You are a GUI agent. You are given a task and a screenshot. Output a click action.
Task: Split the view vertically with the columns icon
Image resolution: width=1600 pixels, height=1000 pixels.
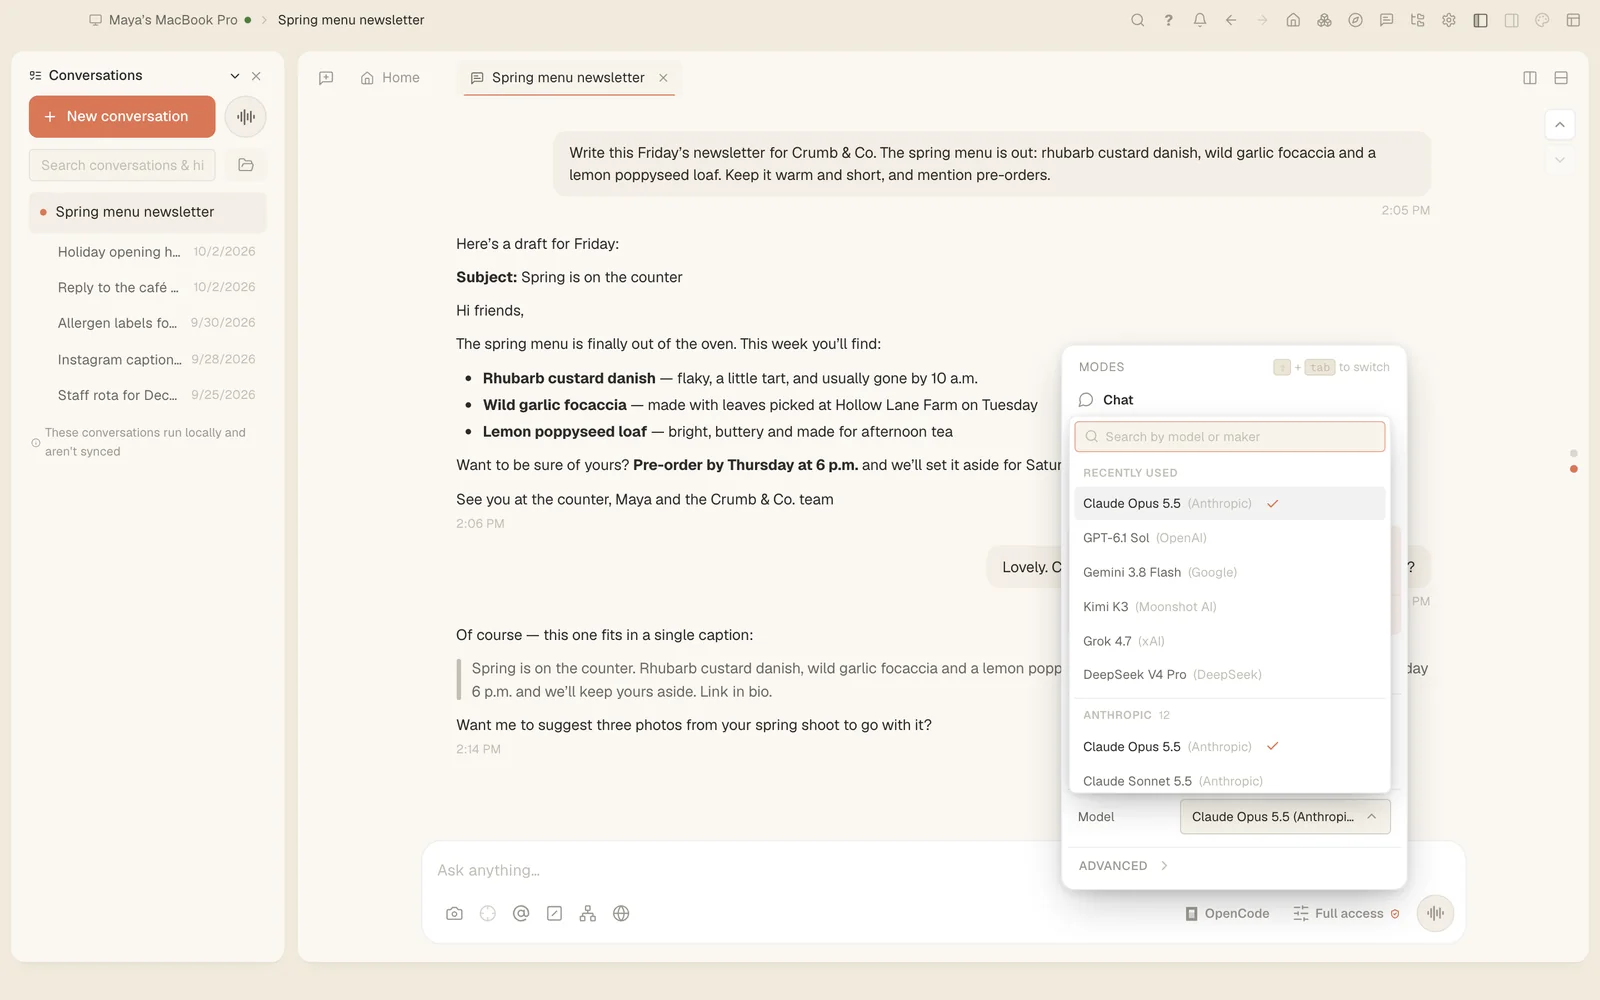point(1530,78)
